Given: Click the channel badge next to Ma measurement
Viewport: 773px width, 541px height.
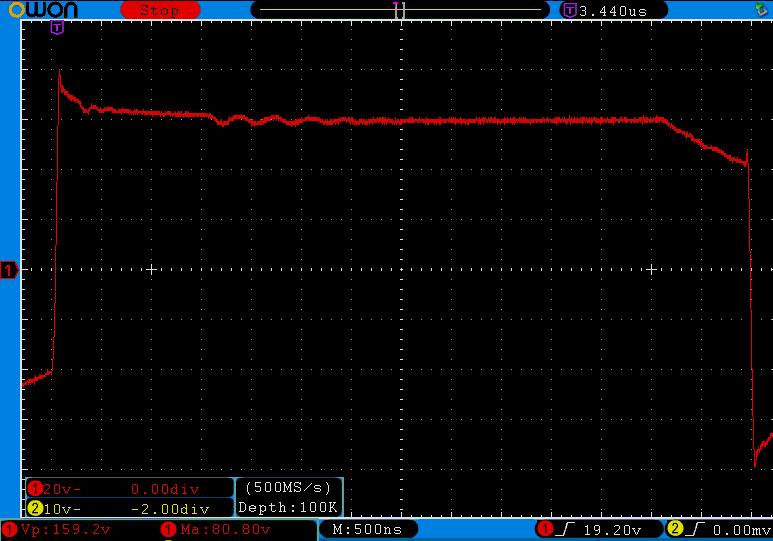Looking at the screenshot, I should (168, 530).
